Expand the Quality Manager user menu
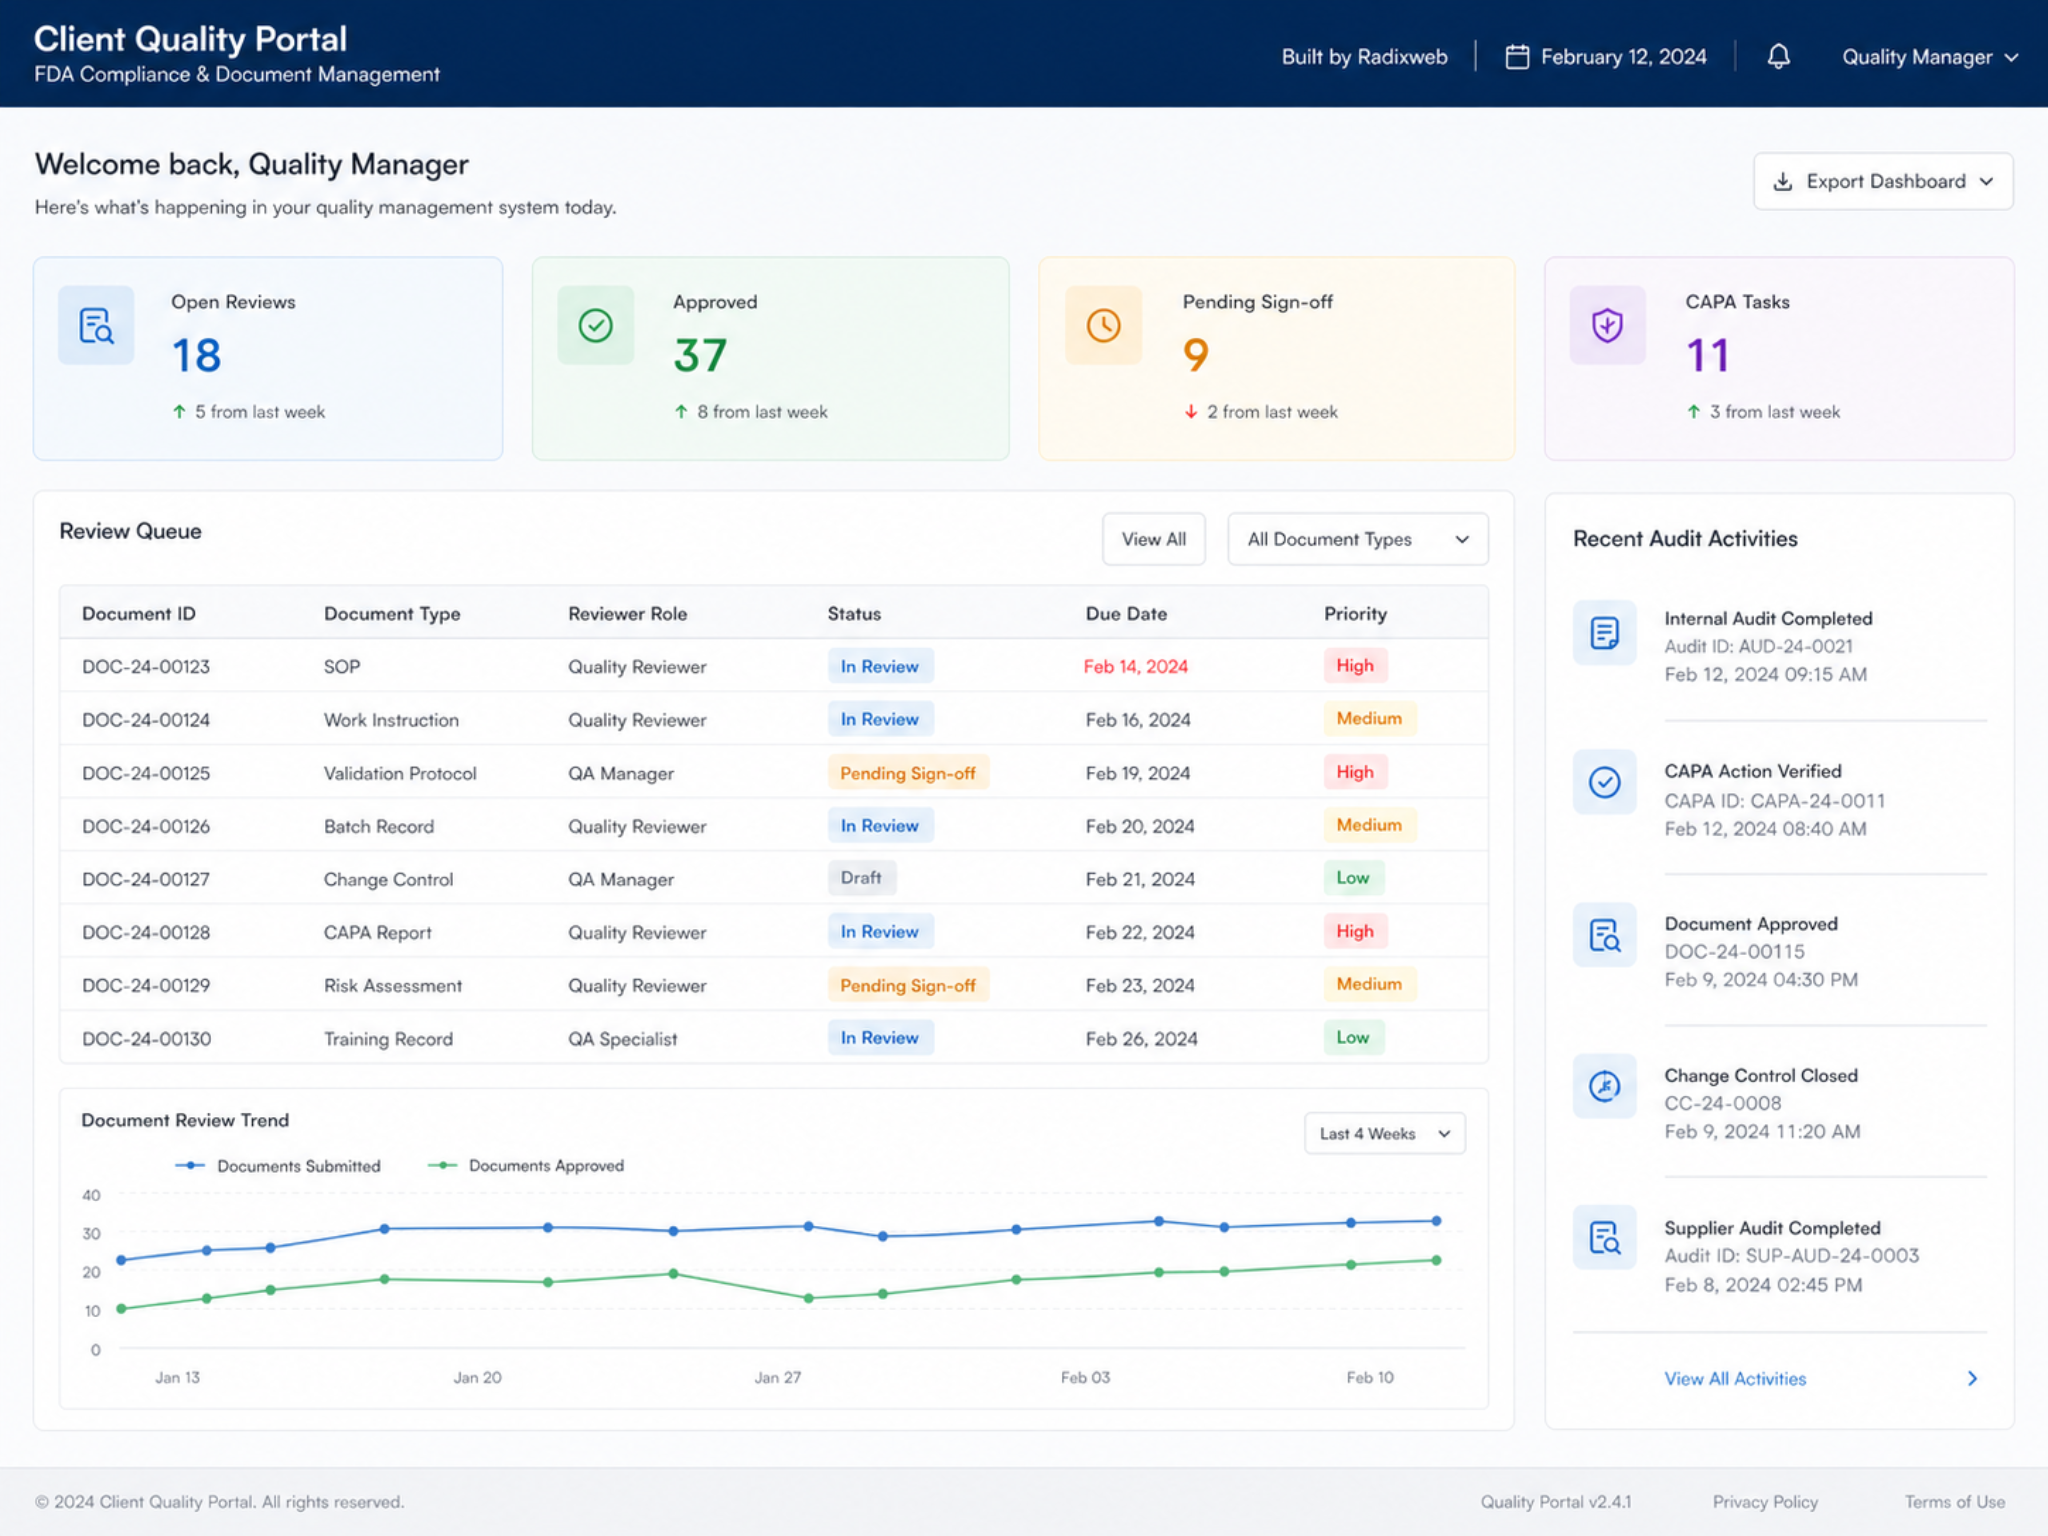Viewport: 2048px width, 1536px height. click(x=1930, y=57)
